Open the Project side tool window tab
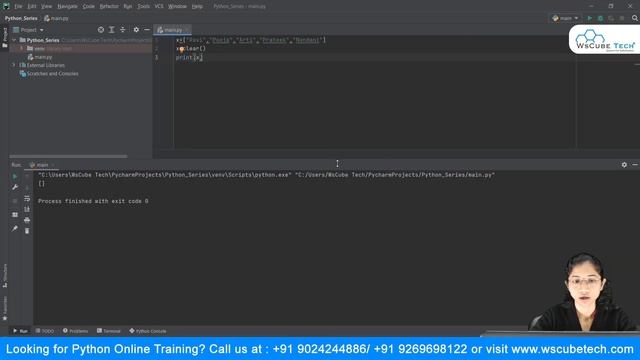This screenshot has height=360, width=640. pos(4,37)
